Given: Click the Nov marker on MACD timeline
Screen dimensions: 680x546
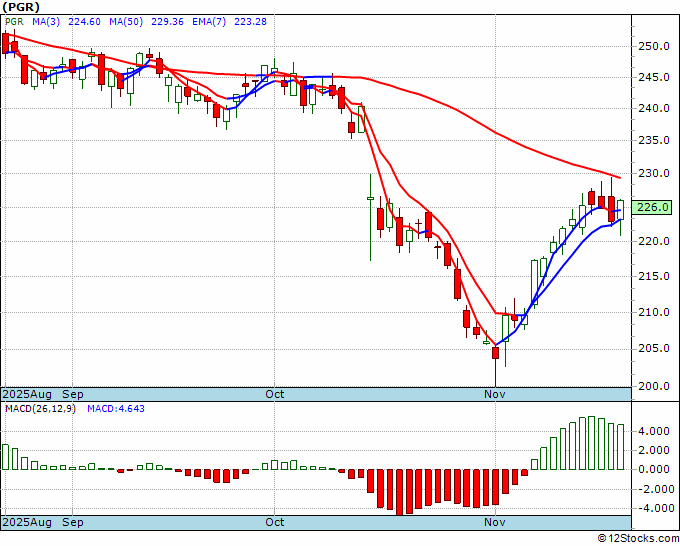Looking at the screenshot, I should [495, 522].
